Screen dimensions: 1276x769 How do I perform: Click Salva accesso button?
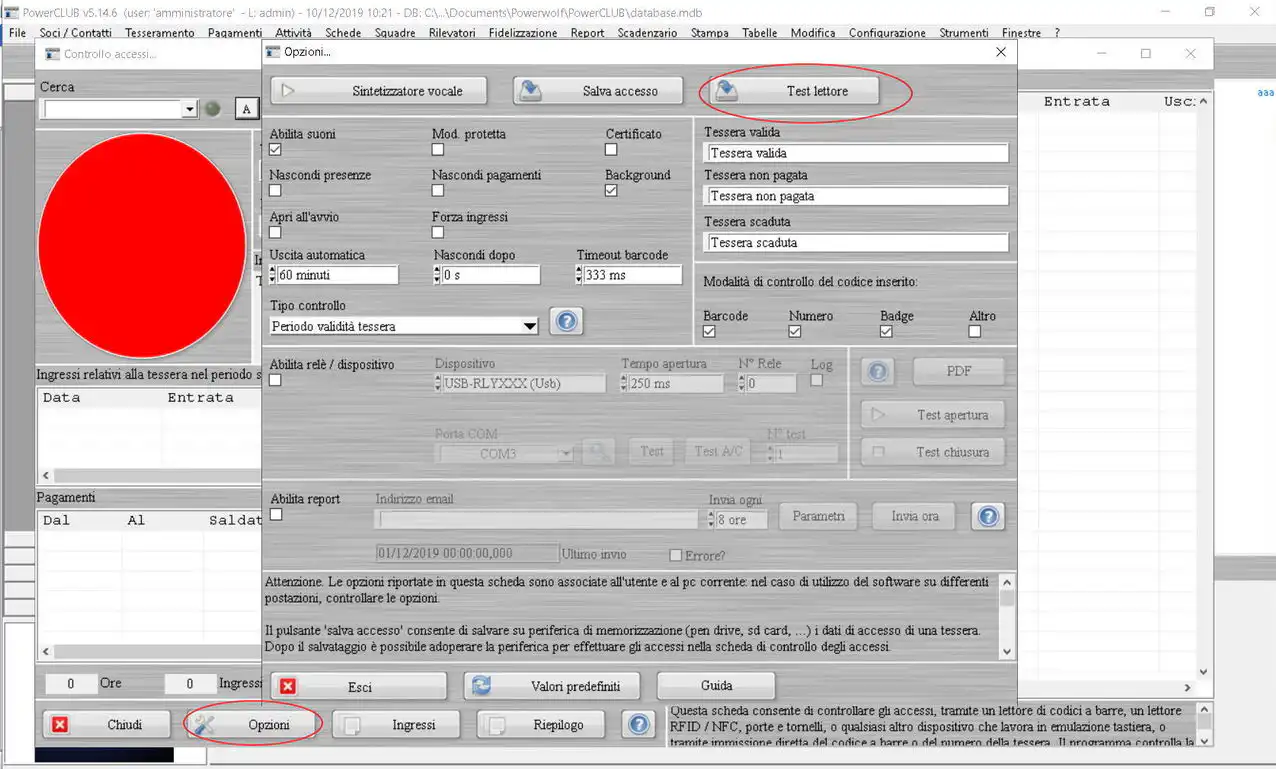click(x=599, y=91)
